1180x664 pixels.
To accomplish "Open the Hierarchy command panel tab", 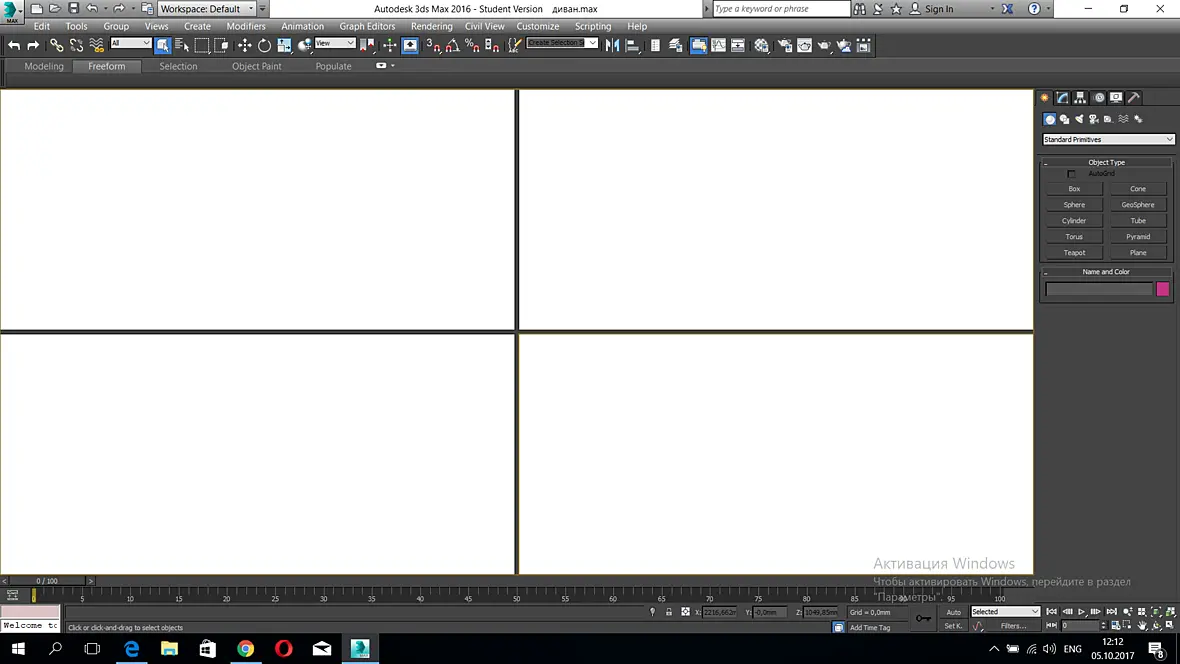I will click(1080, 98).
